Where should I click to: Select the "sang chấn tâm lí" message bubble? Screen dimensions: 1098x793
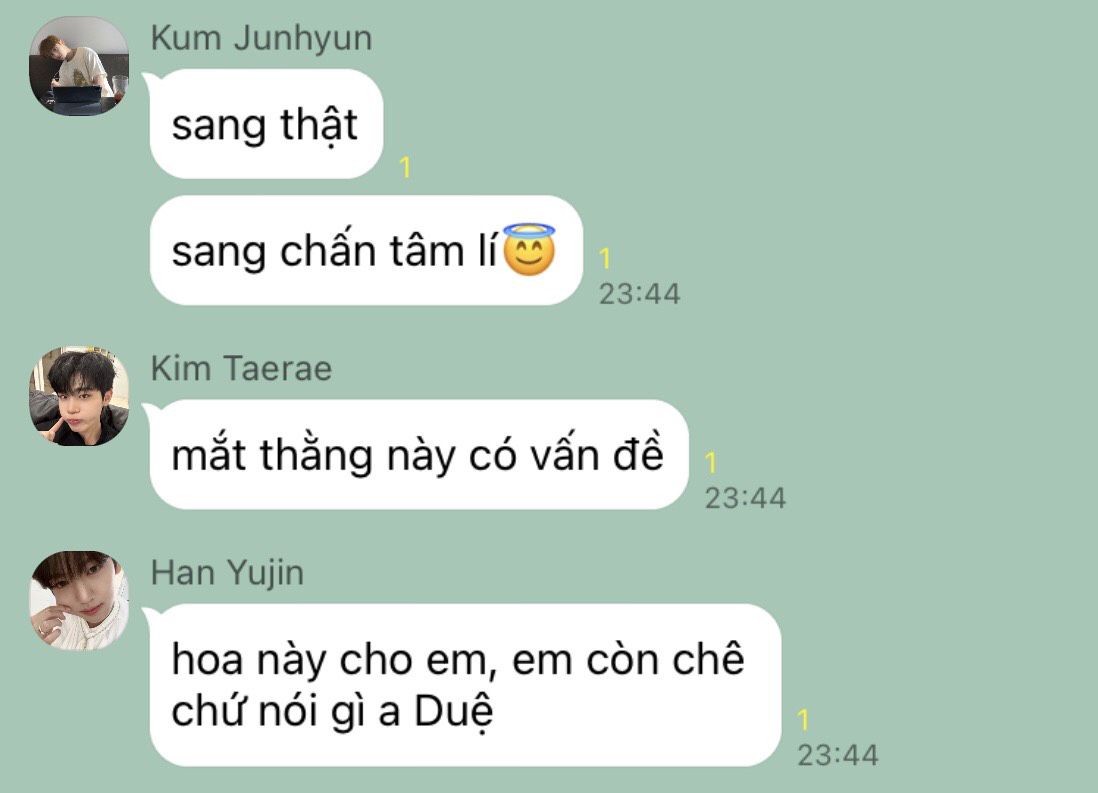click(x=366, y=250)
